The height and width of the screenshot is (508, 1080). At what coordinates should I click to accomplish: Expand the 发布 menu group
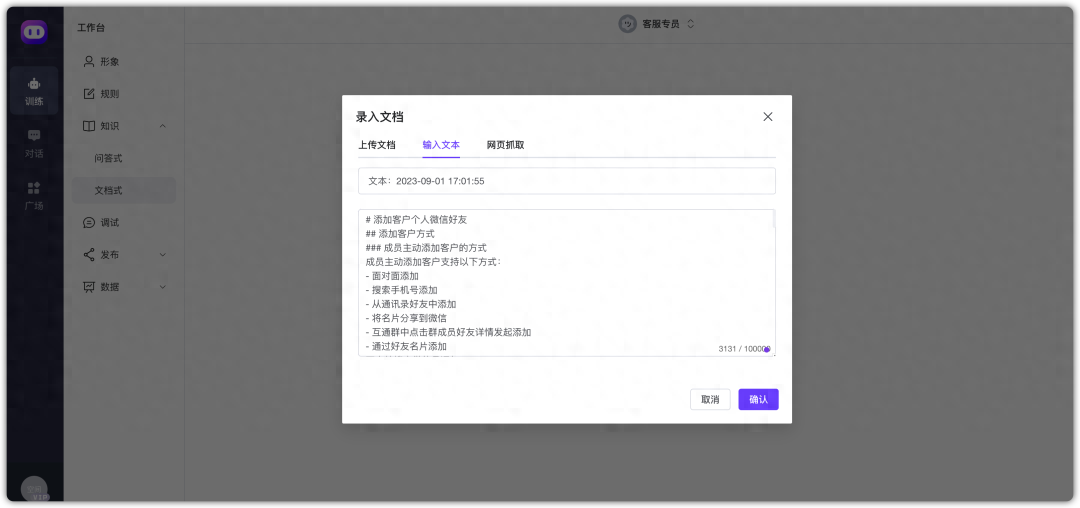(163, 255)
